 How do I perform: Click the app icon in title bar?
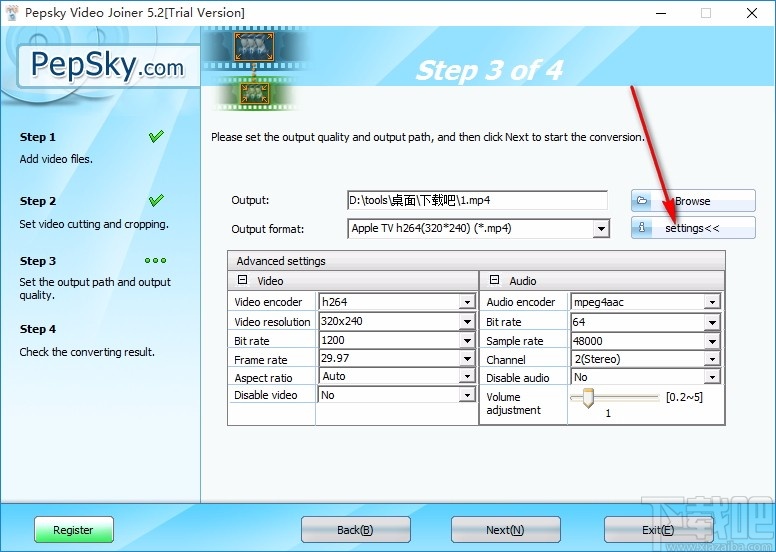pos(12,12)
